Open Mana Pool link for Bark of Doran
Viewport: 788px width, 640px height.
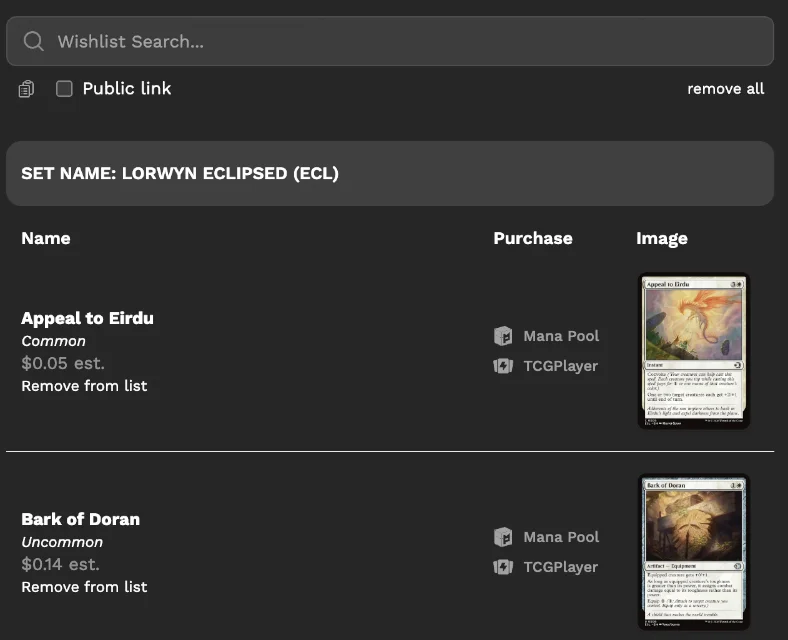tap(561, 537)
